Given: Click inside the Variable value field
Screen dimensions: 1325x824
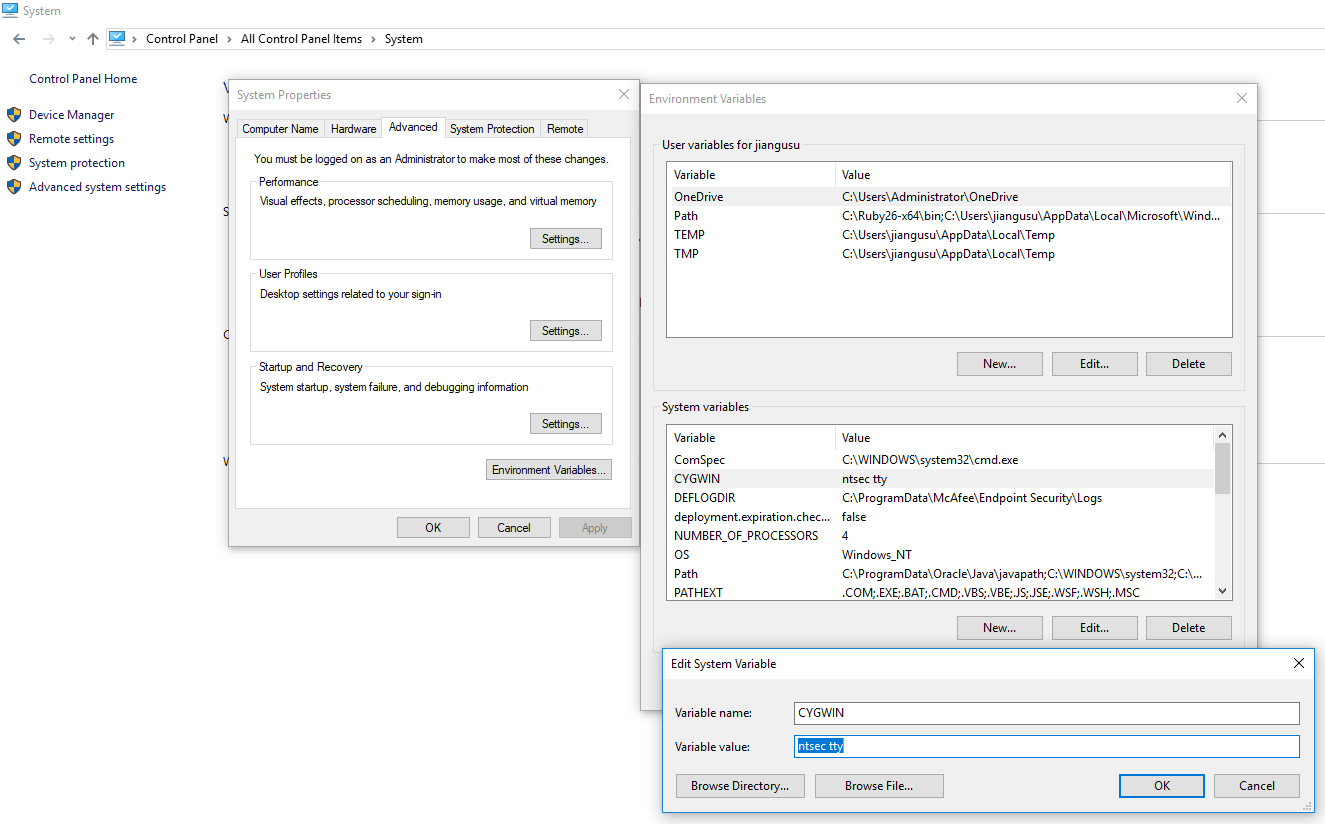Looking at the screenshot, I should pos(1046,746).
